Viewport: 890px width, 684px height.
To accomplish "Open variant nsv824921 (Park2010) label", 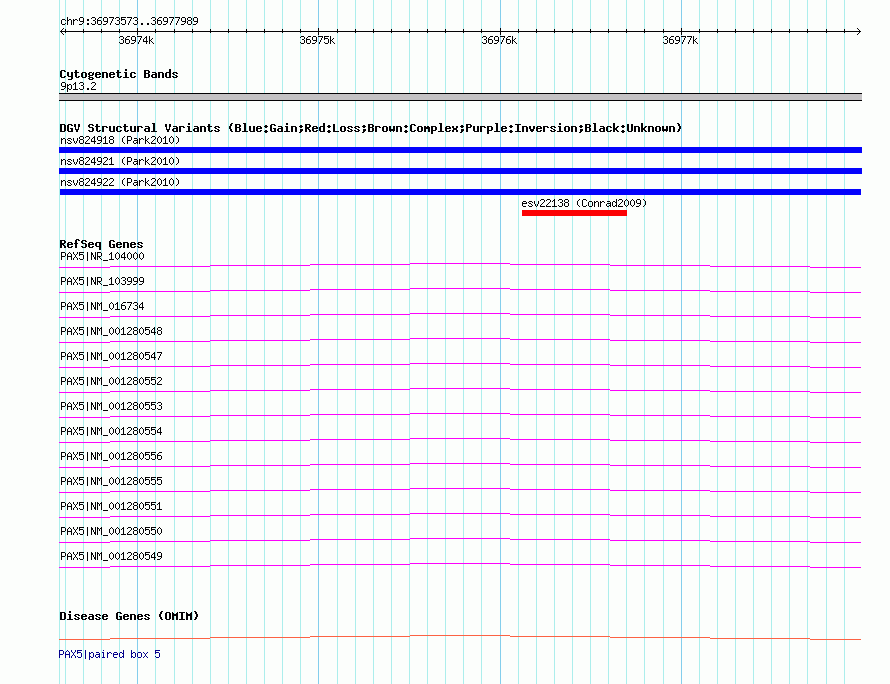I will (x=120, y=161).
